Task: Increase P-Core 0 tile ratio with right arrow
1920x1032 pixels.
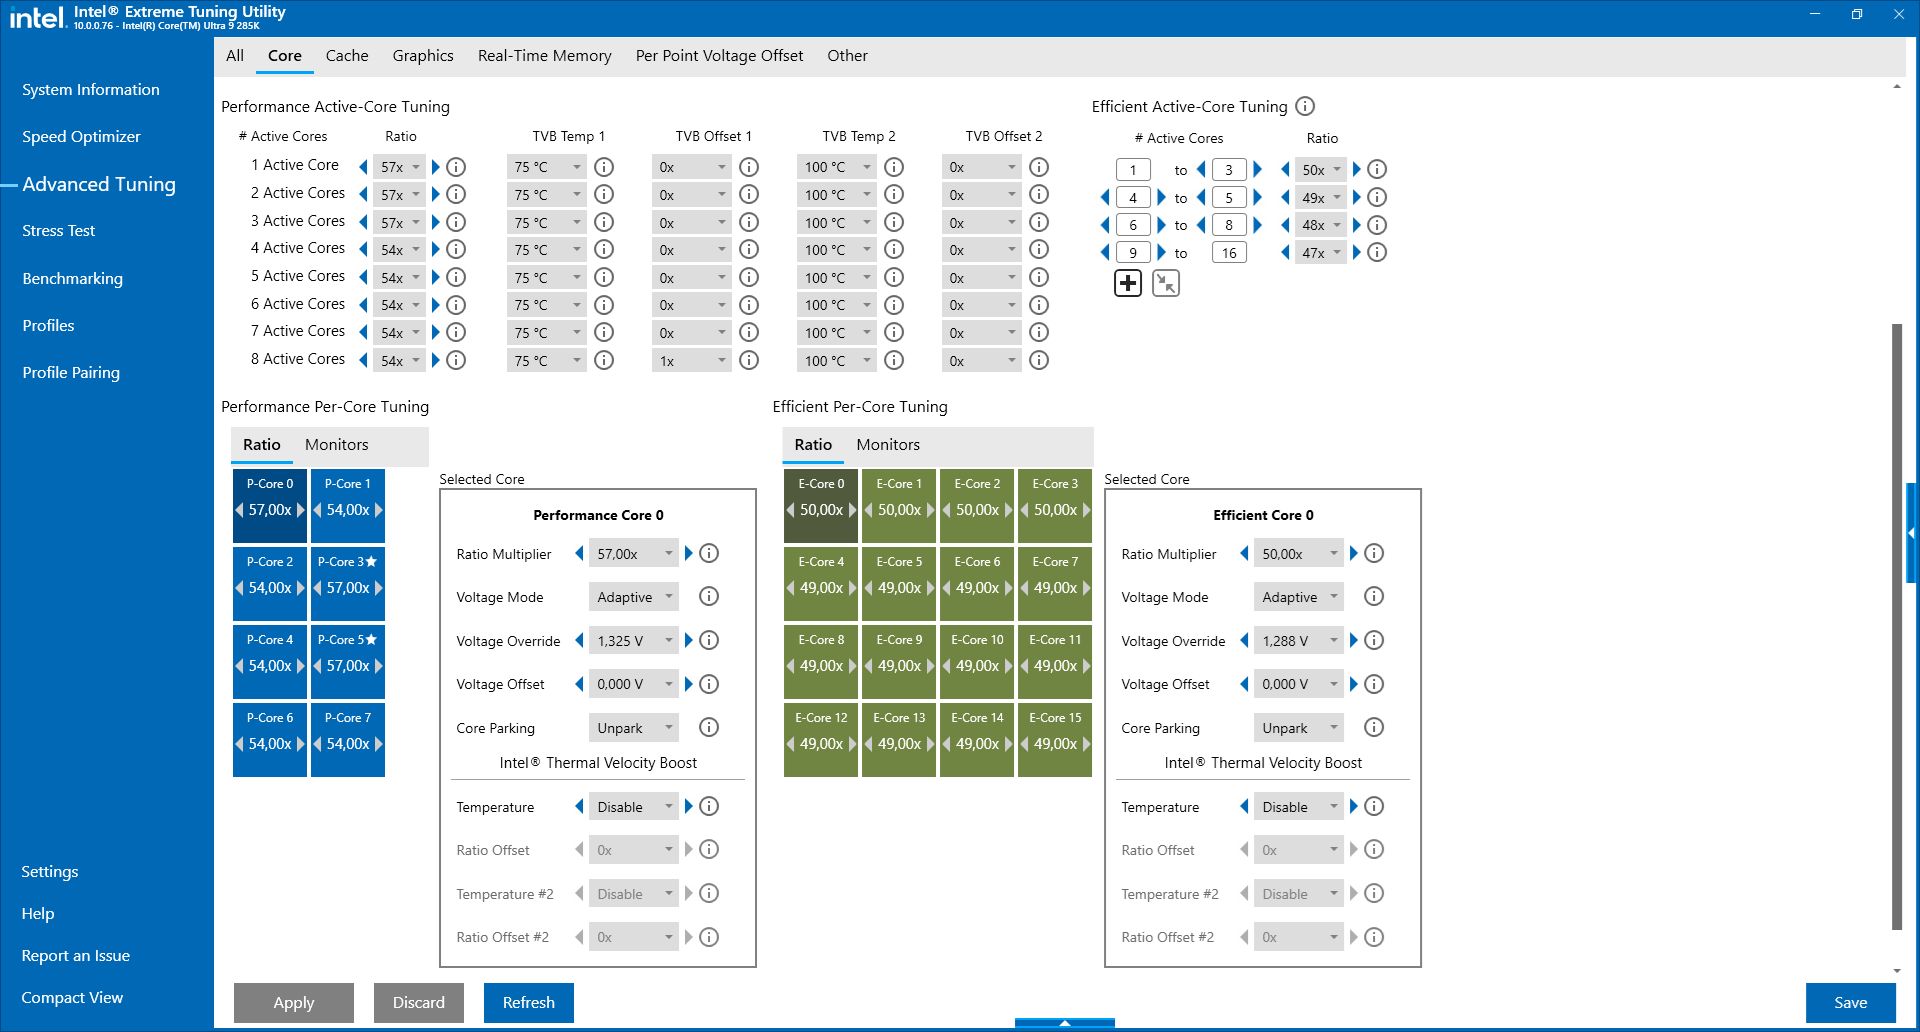Action: [x=300, y=510]
